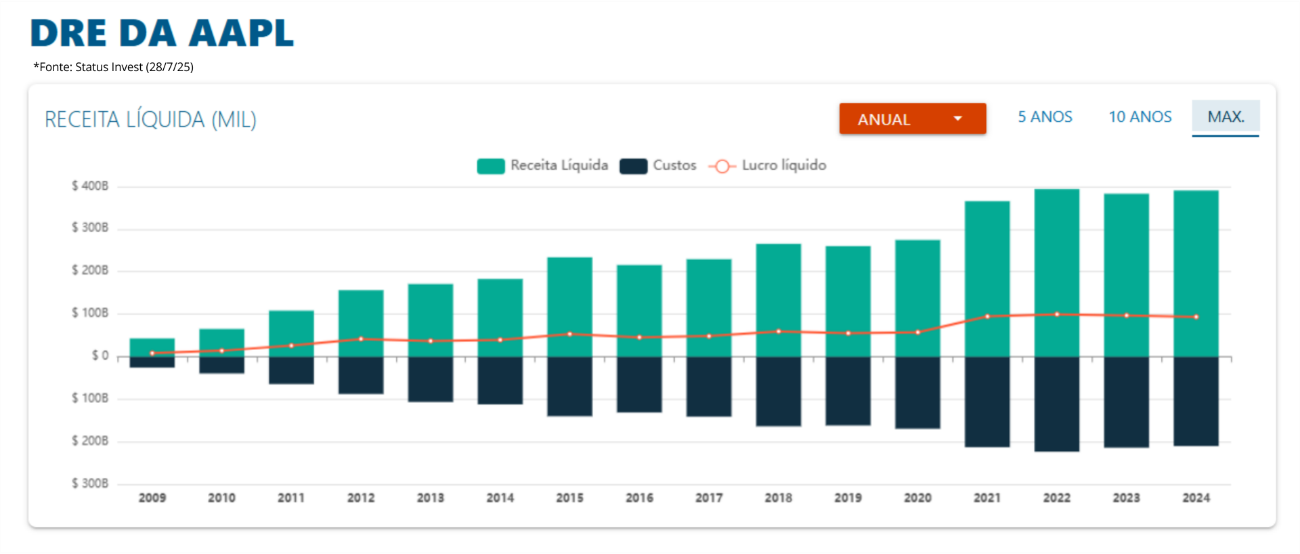Click the Lucro líquido data point for 2021
1300x554 pixels.
coord(987,316)
